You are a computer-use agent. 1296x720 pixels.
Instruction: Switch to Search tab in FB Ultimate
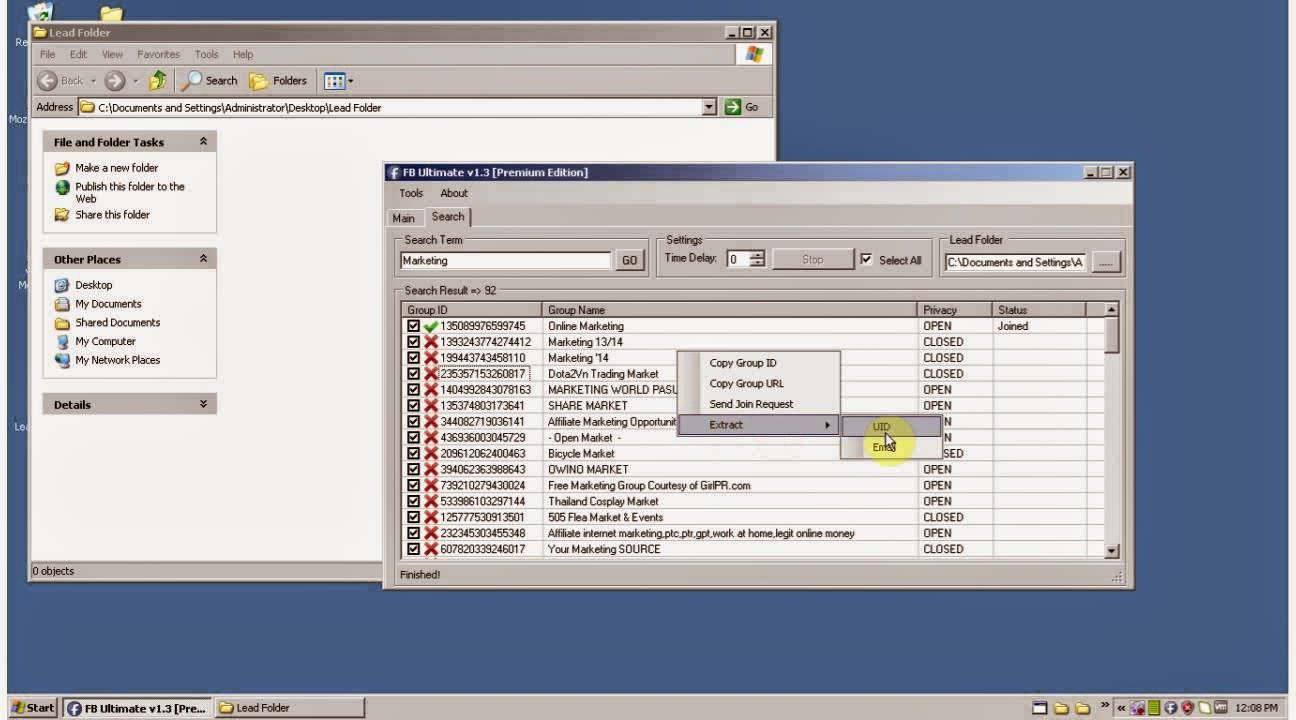tap(448, 217)
